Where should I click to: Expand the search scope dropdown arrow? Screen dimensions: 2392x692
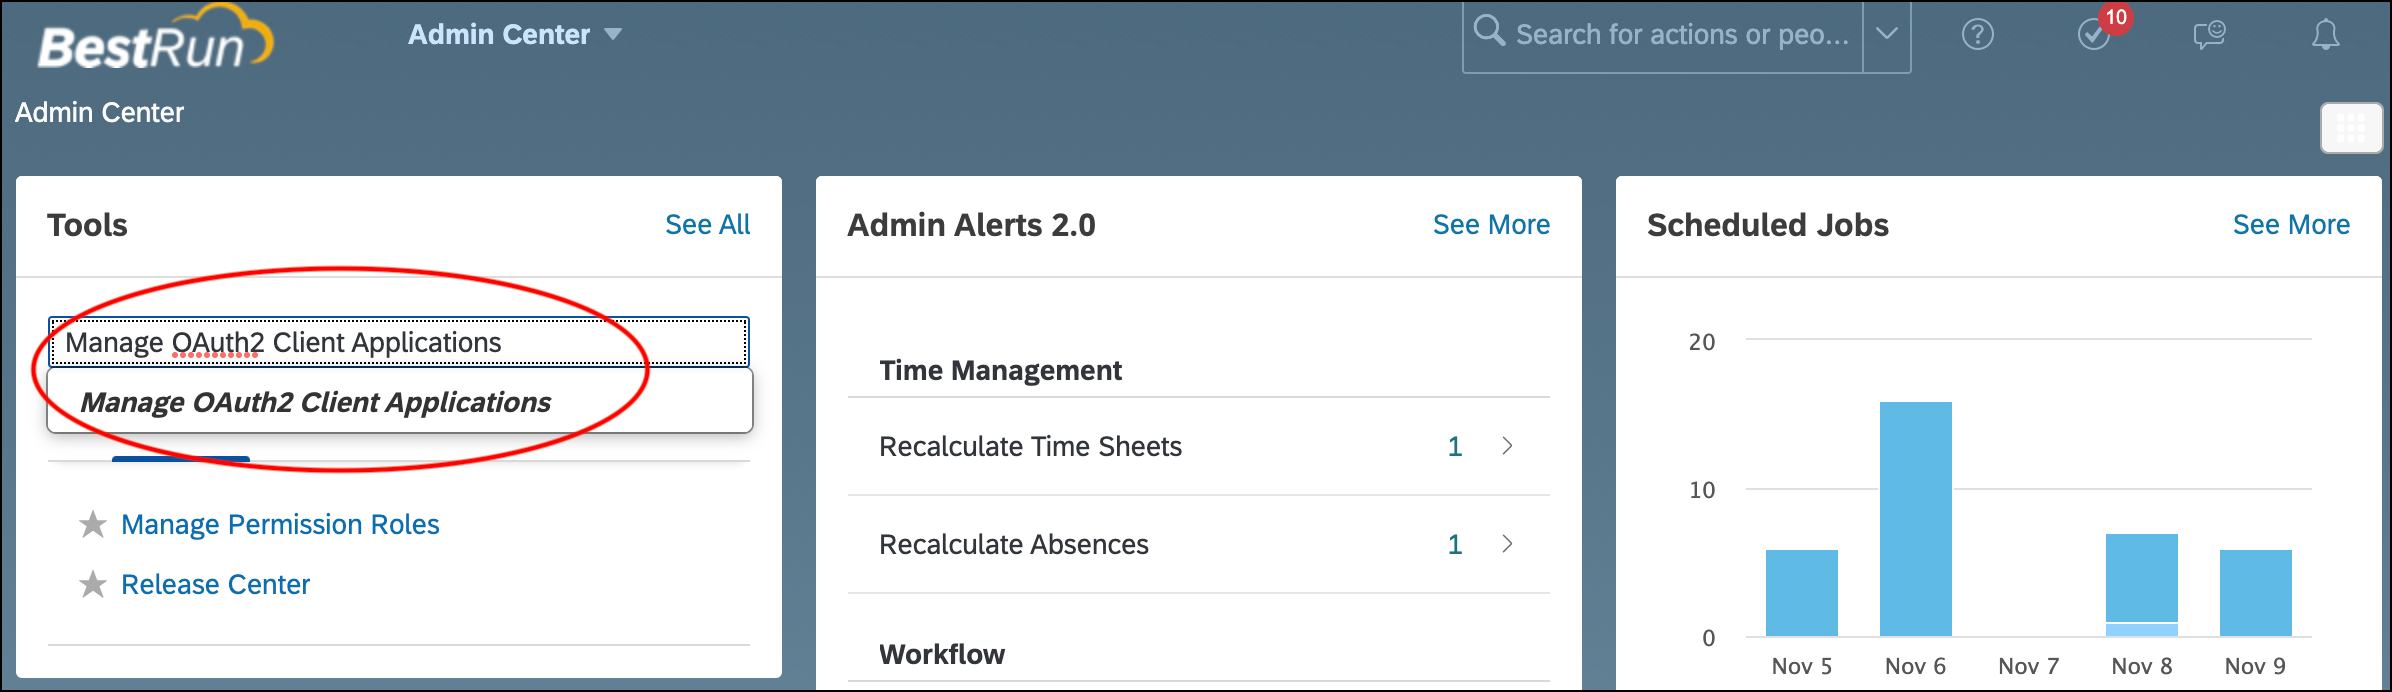[1886, 35]
